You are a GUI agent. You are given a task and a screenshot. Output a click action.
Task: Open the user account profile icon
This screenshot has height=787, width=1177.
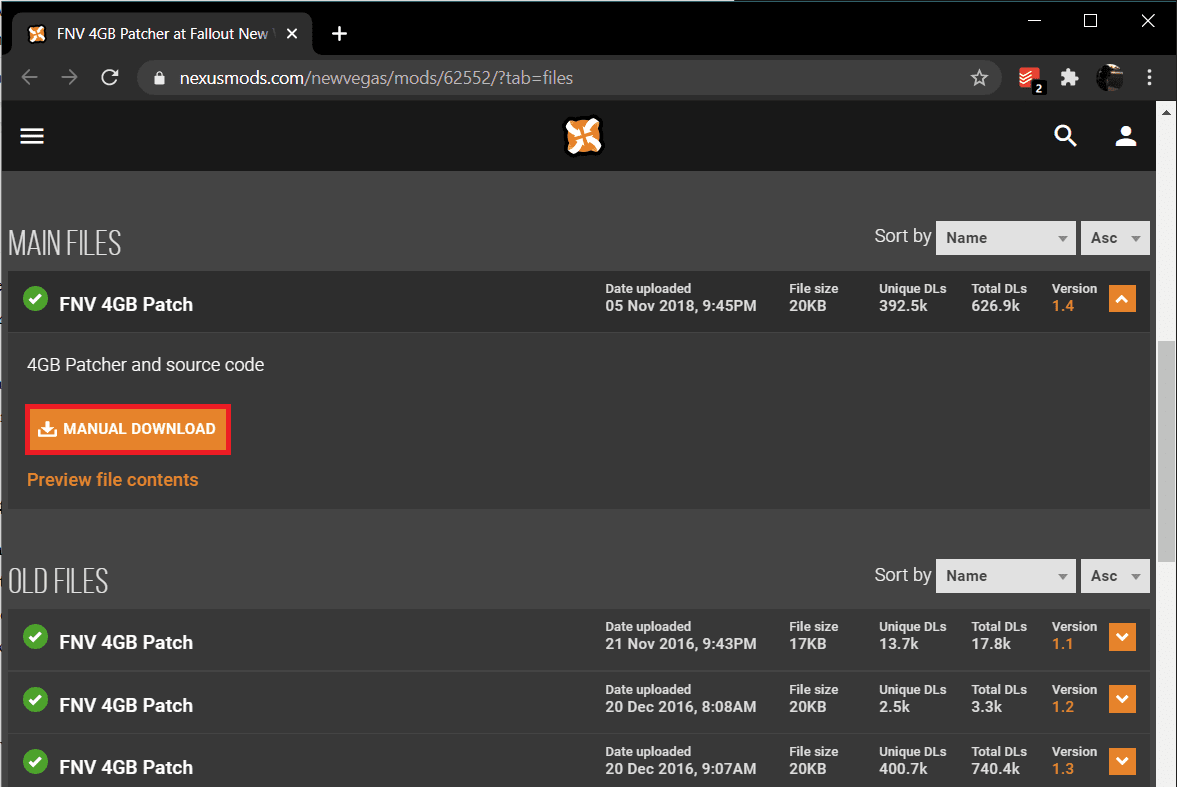pyautogui.click(x=1126, y=136)
